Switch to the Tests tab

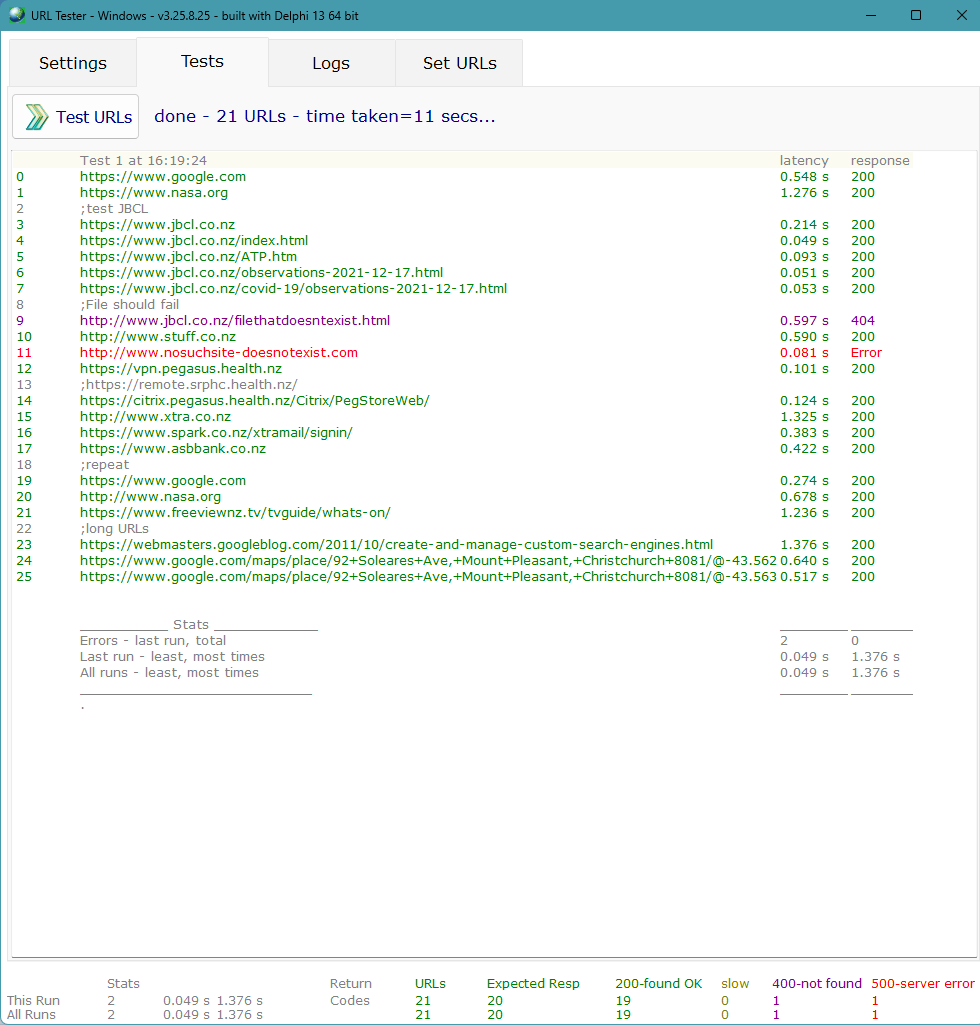(x=202, y=60)
